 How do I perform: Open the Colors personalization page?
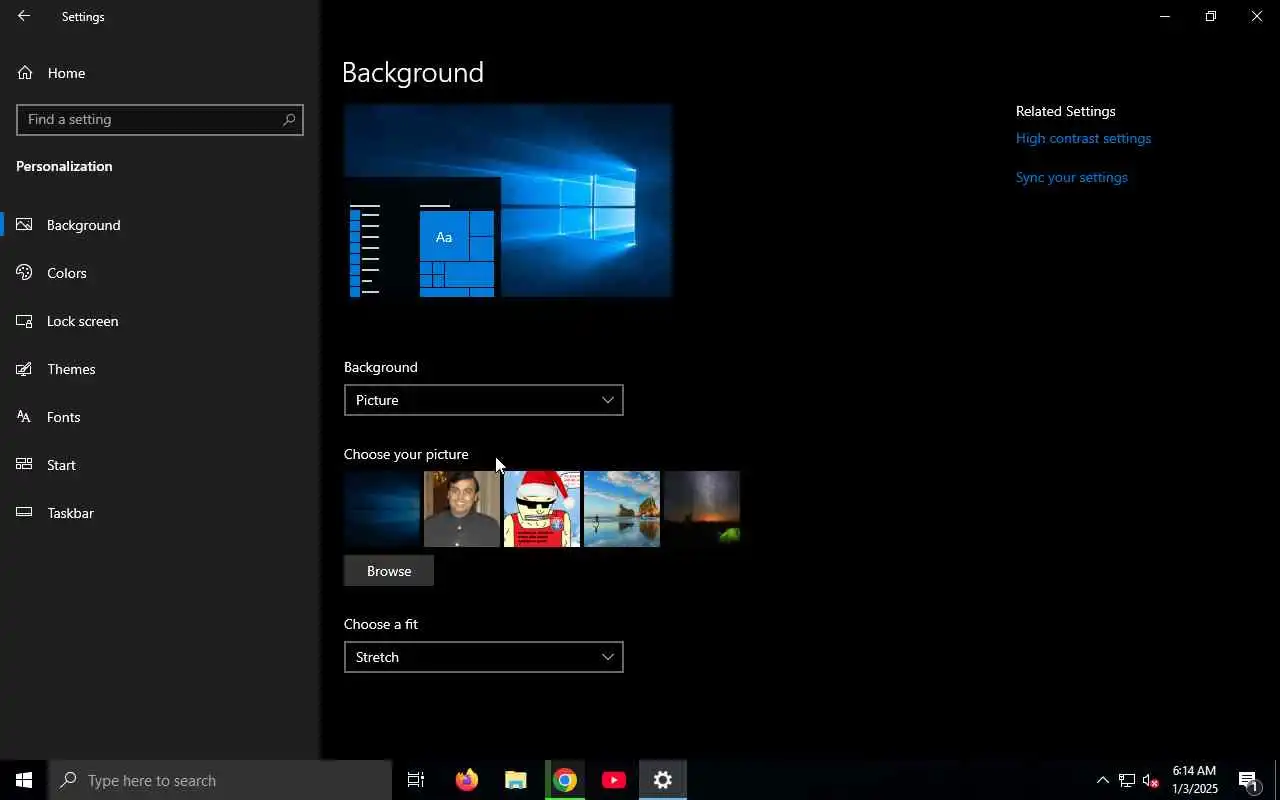160,273
